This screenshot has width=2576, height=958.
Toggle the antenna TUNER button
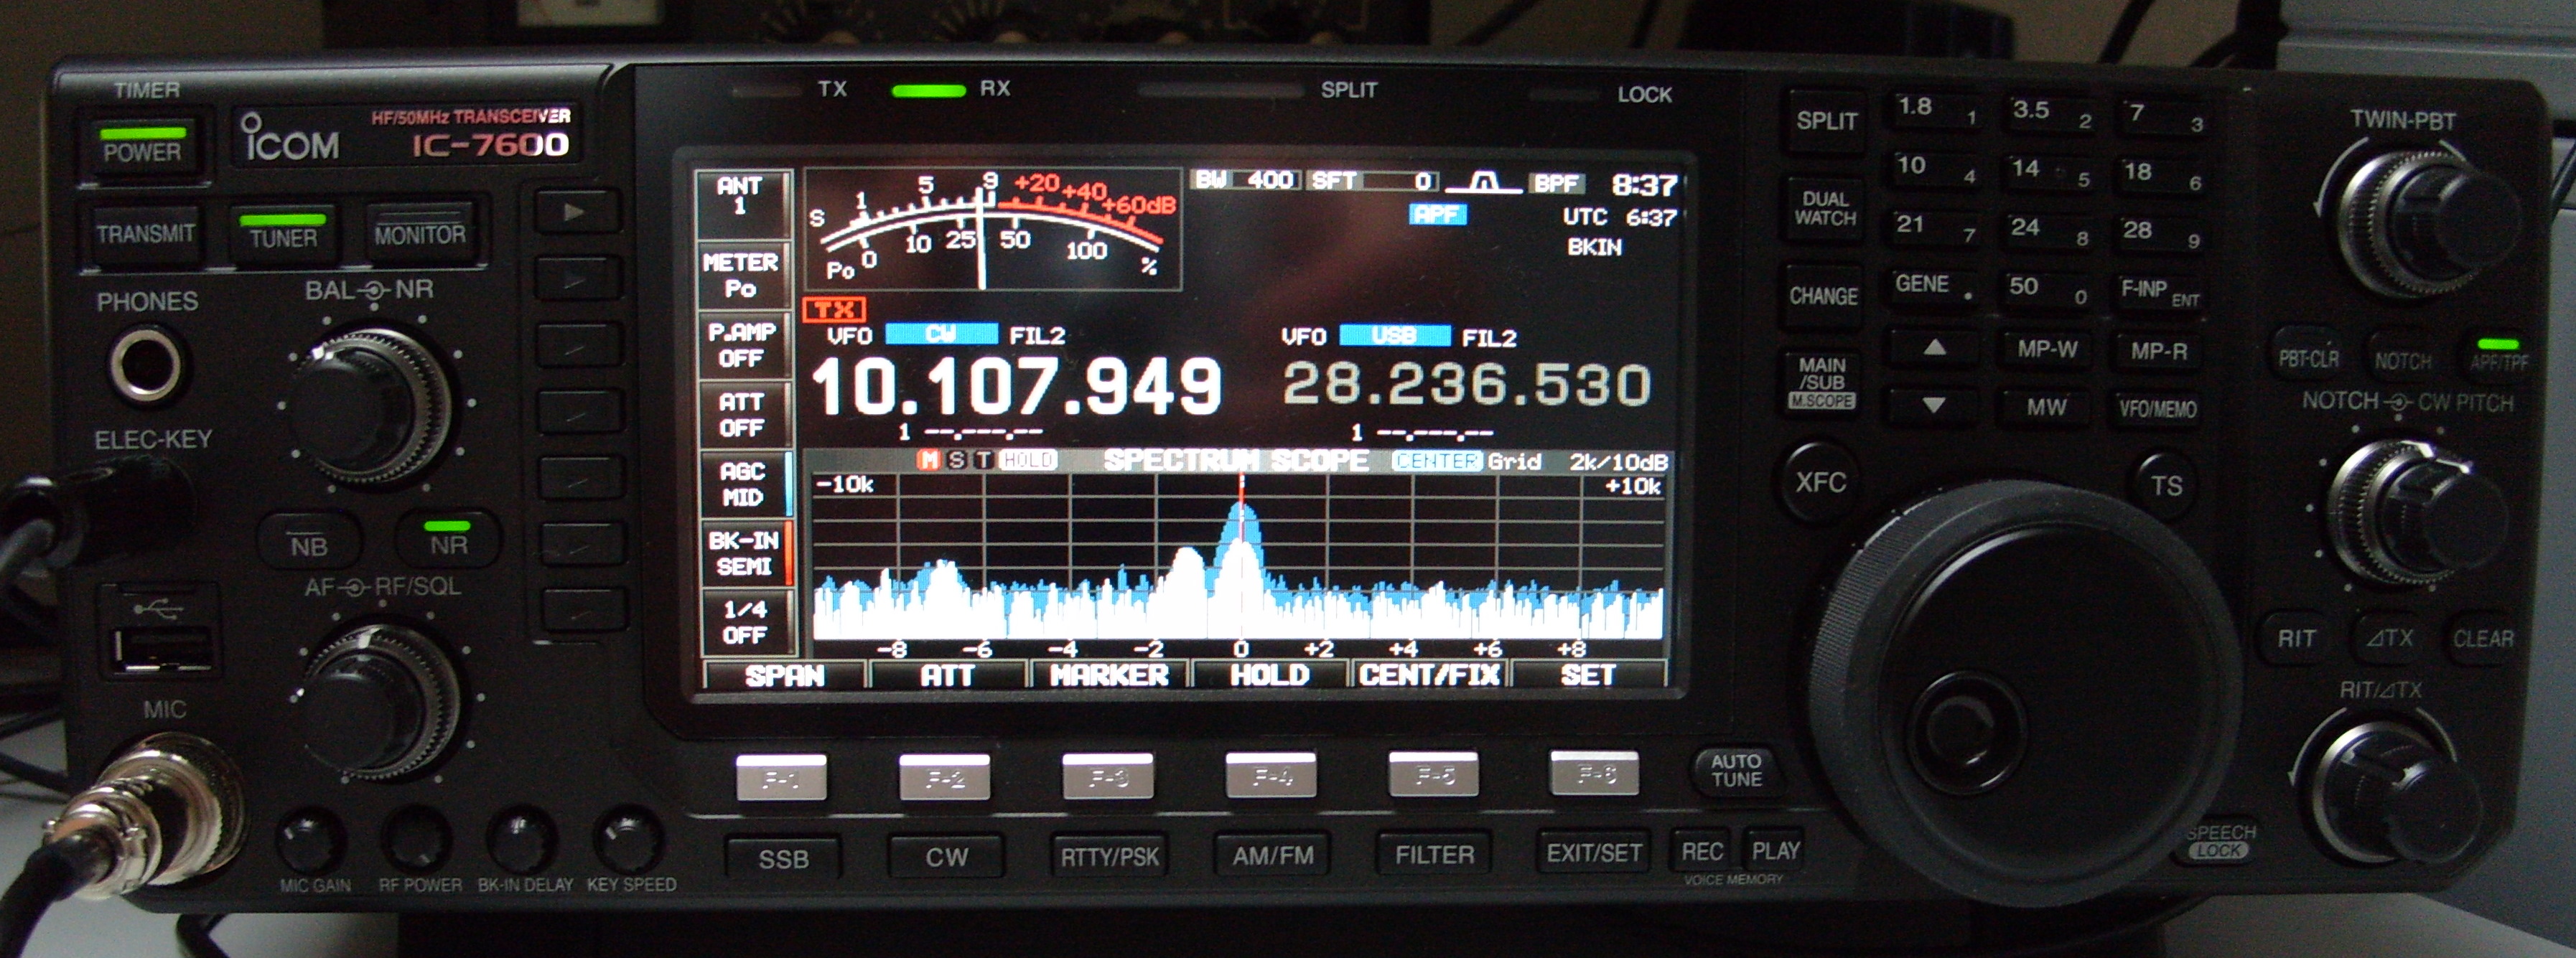click(x=283, y=234)
